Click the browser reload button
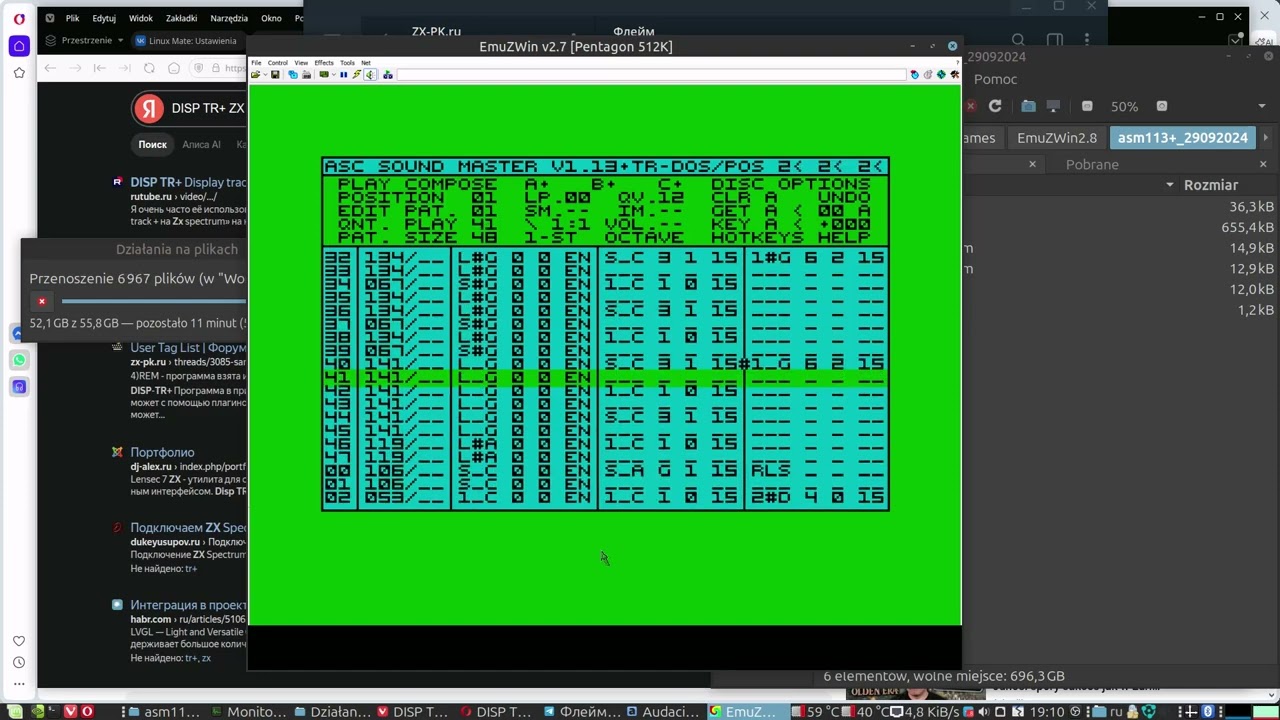 tap(149, 68)
